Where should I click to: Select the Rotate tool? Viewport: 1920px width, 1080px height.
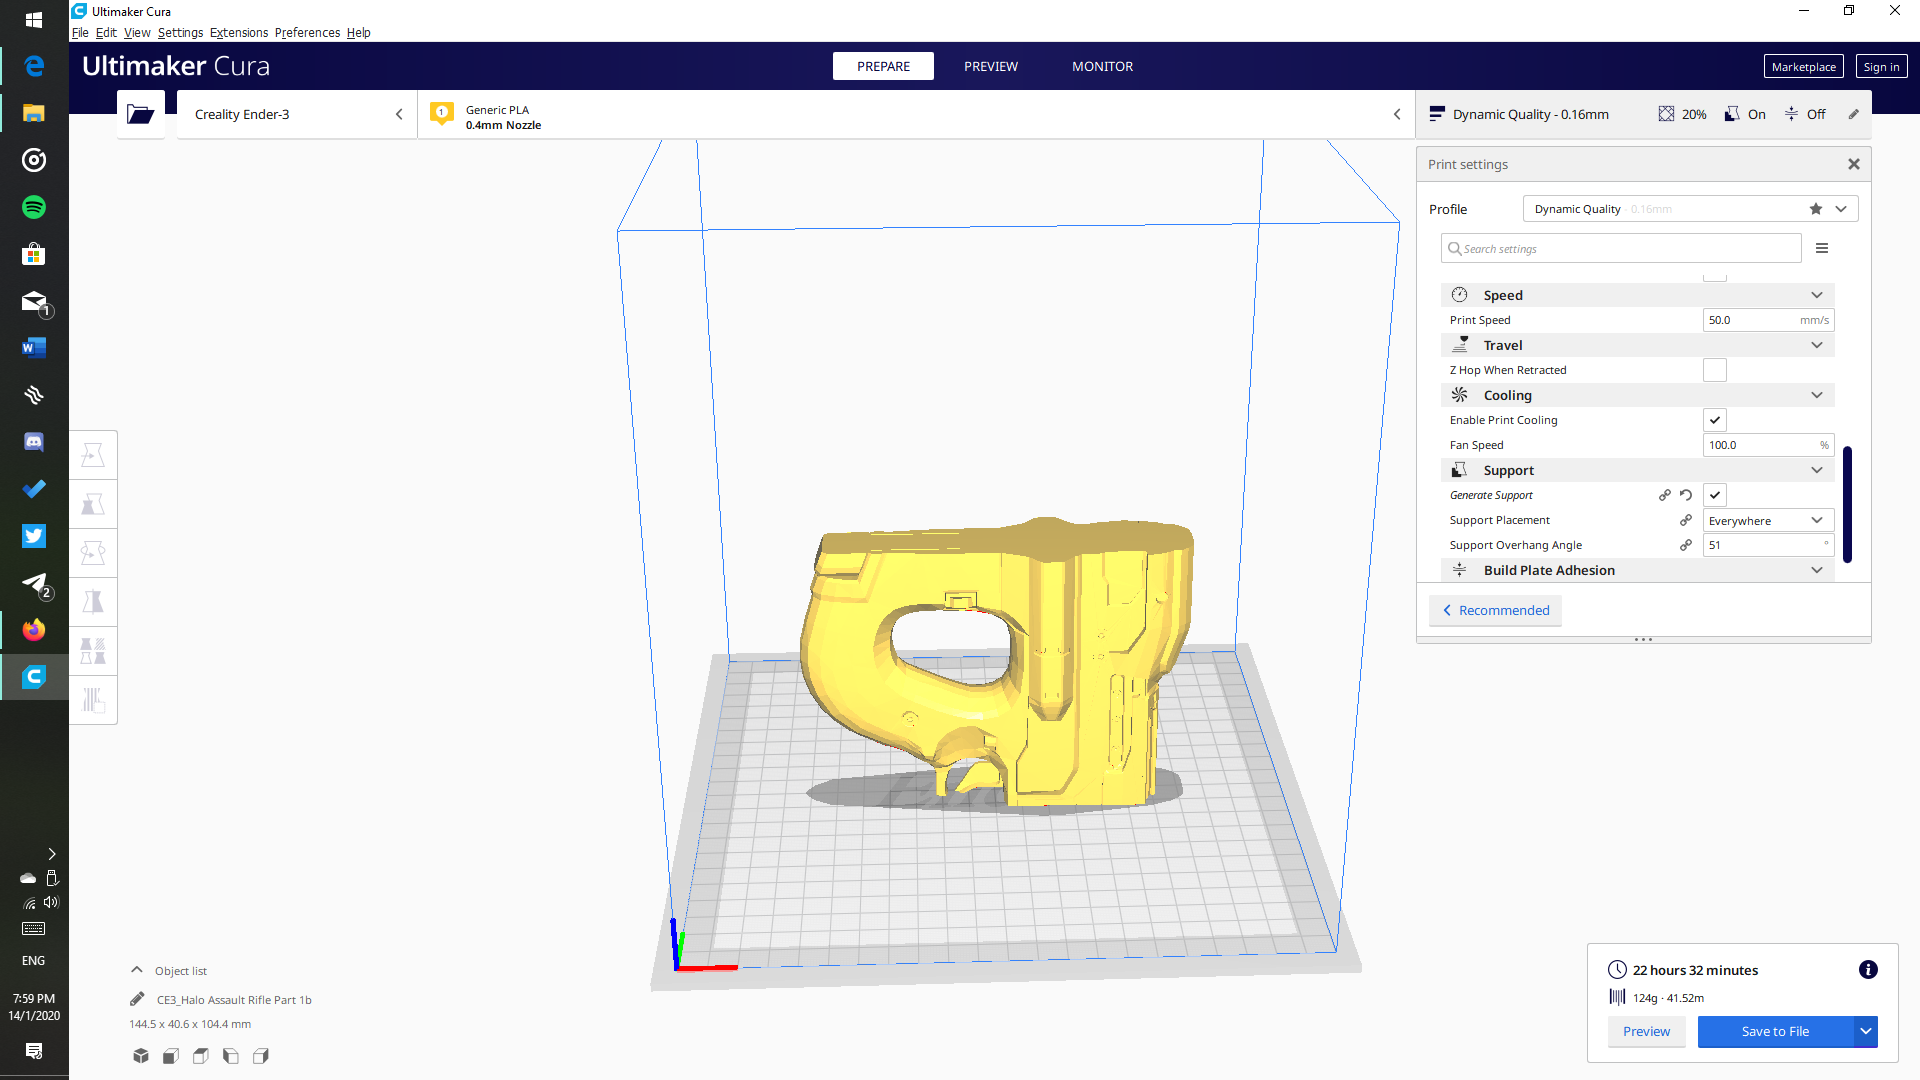point(93,553)
